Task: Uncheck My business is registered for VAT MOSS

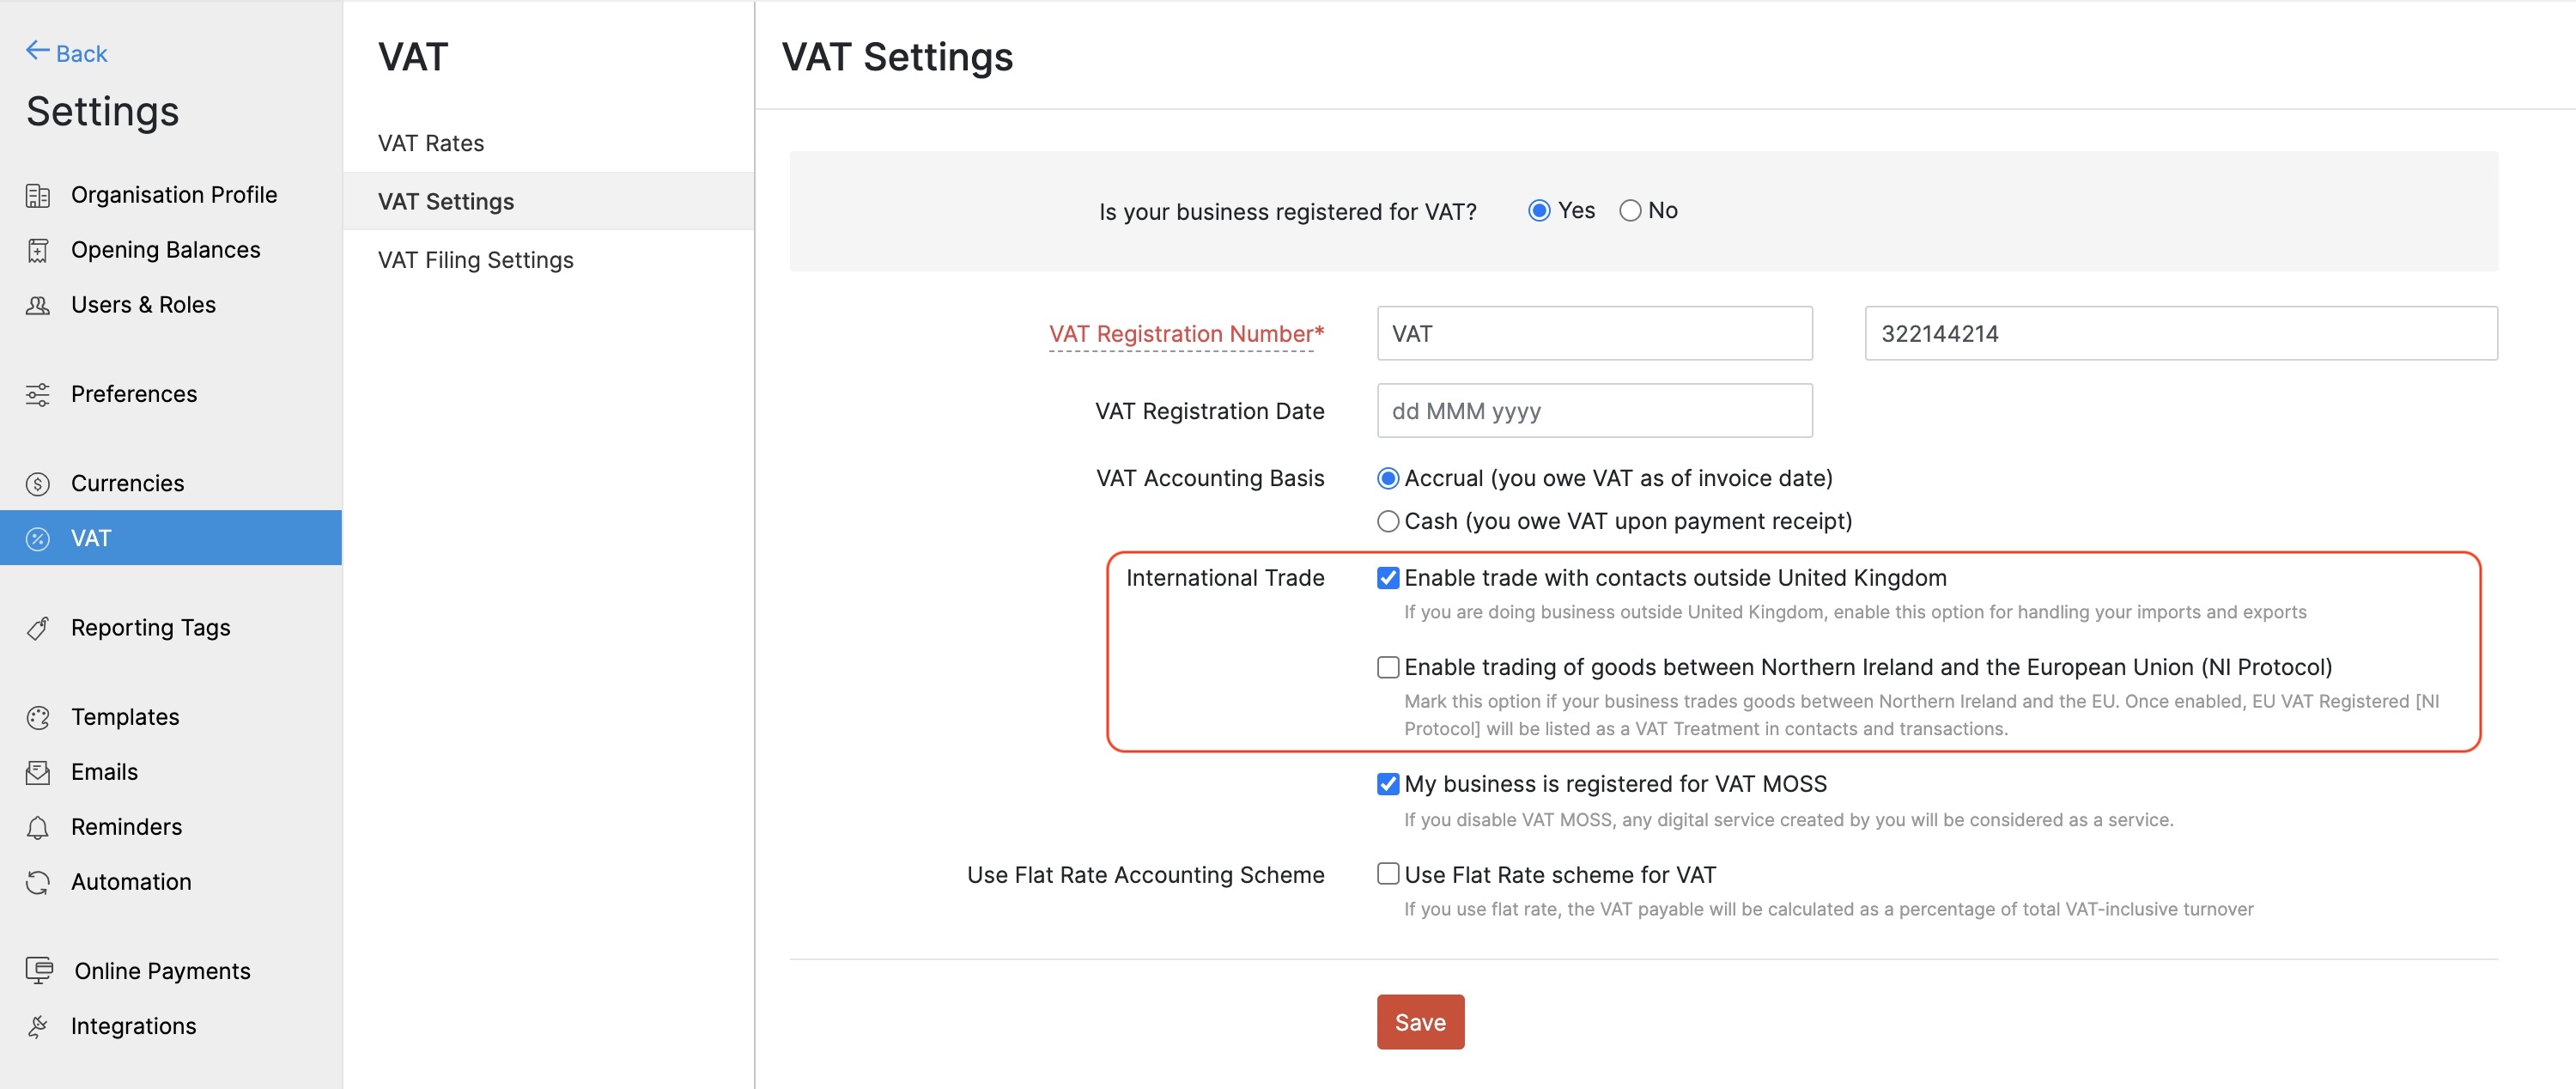Action: tap(1388, 784)
